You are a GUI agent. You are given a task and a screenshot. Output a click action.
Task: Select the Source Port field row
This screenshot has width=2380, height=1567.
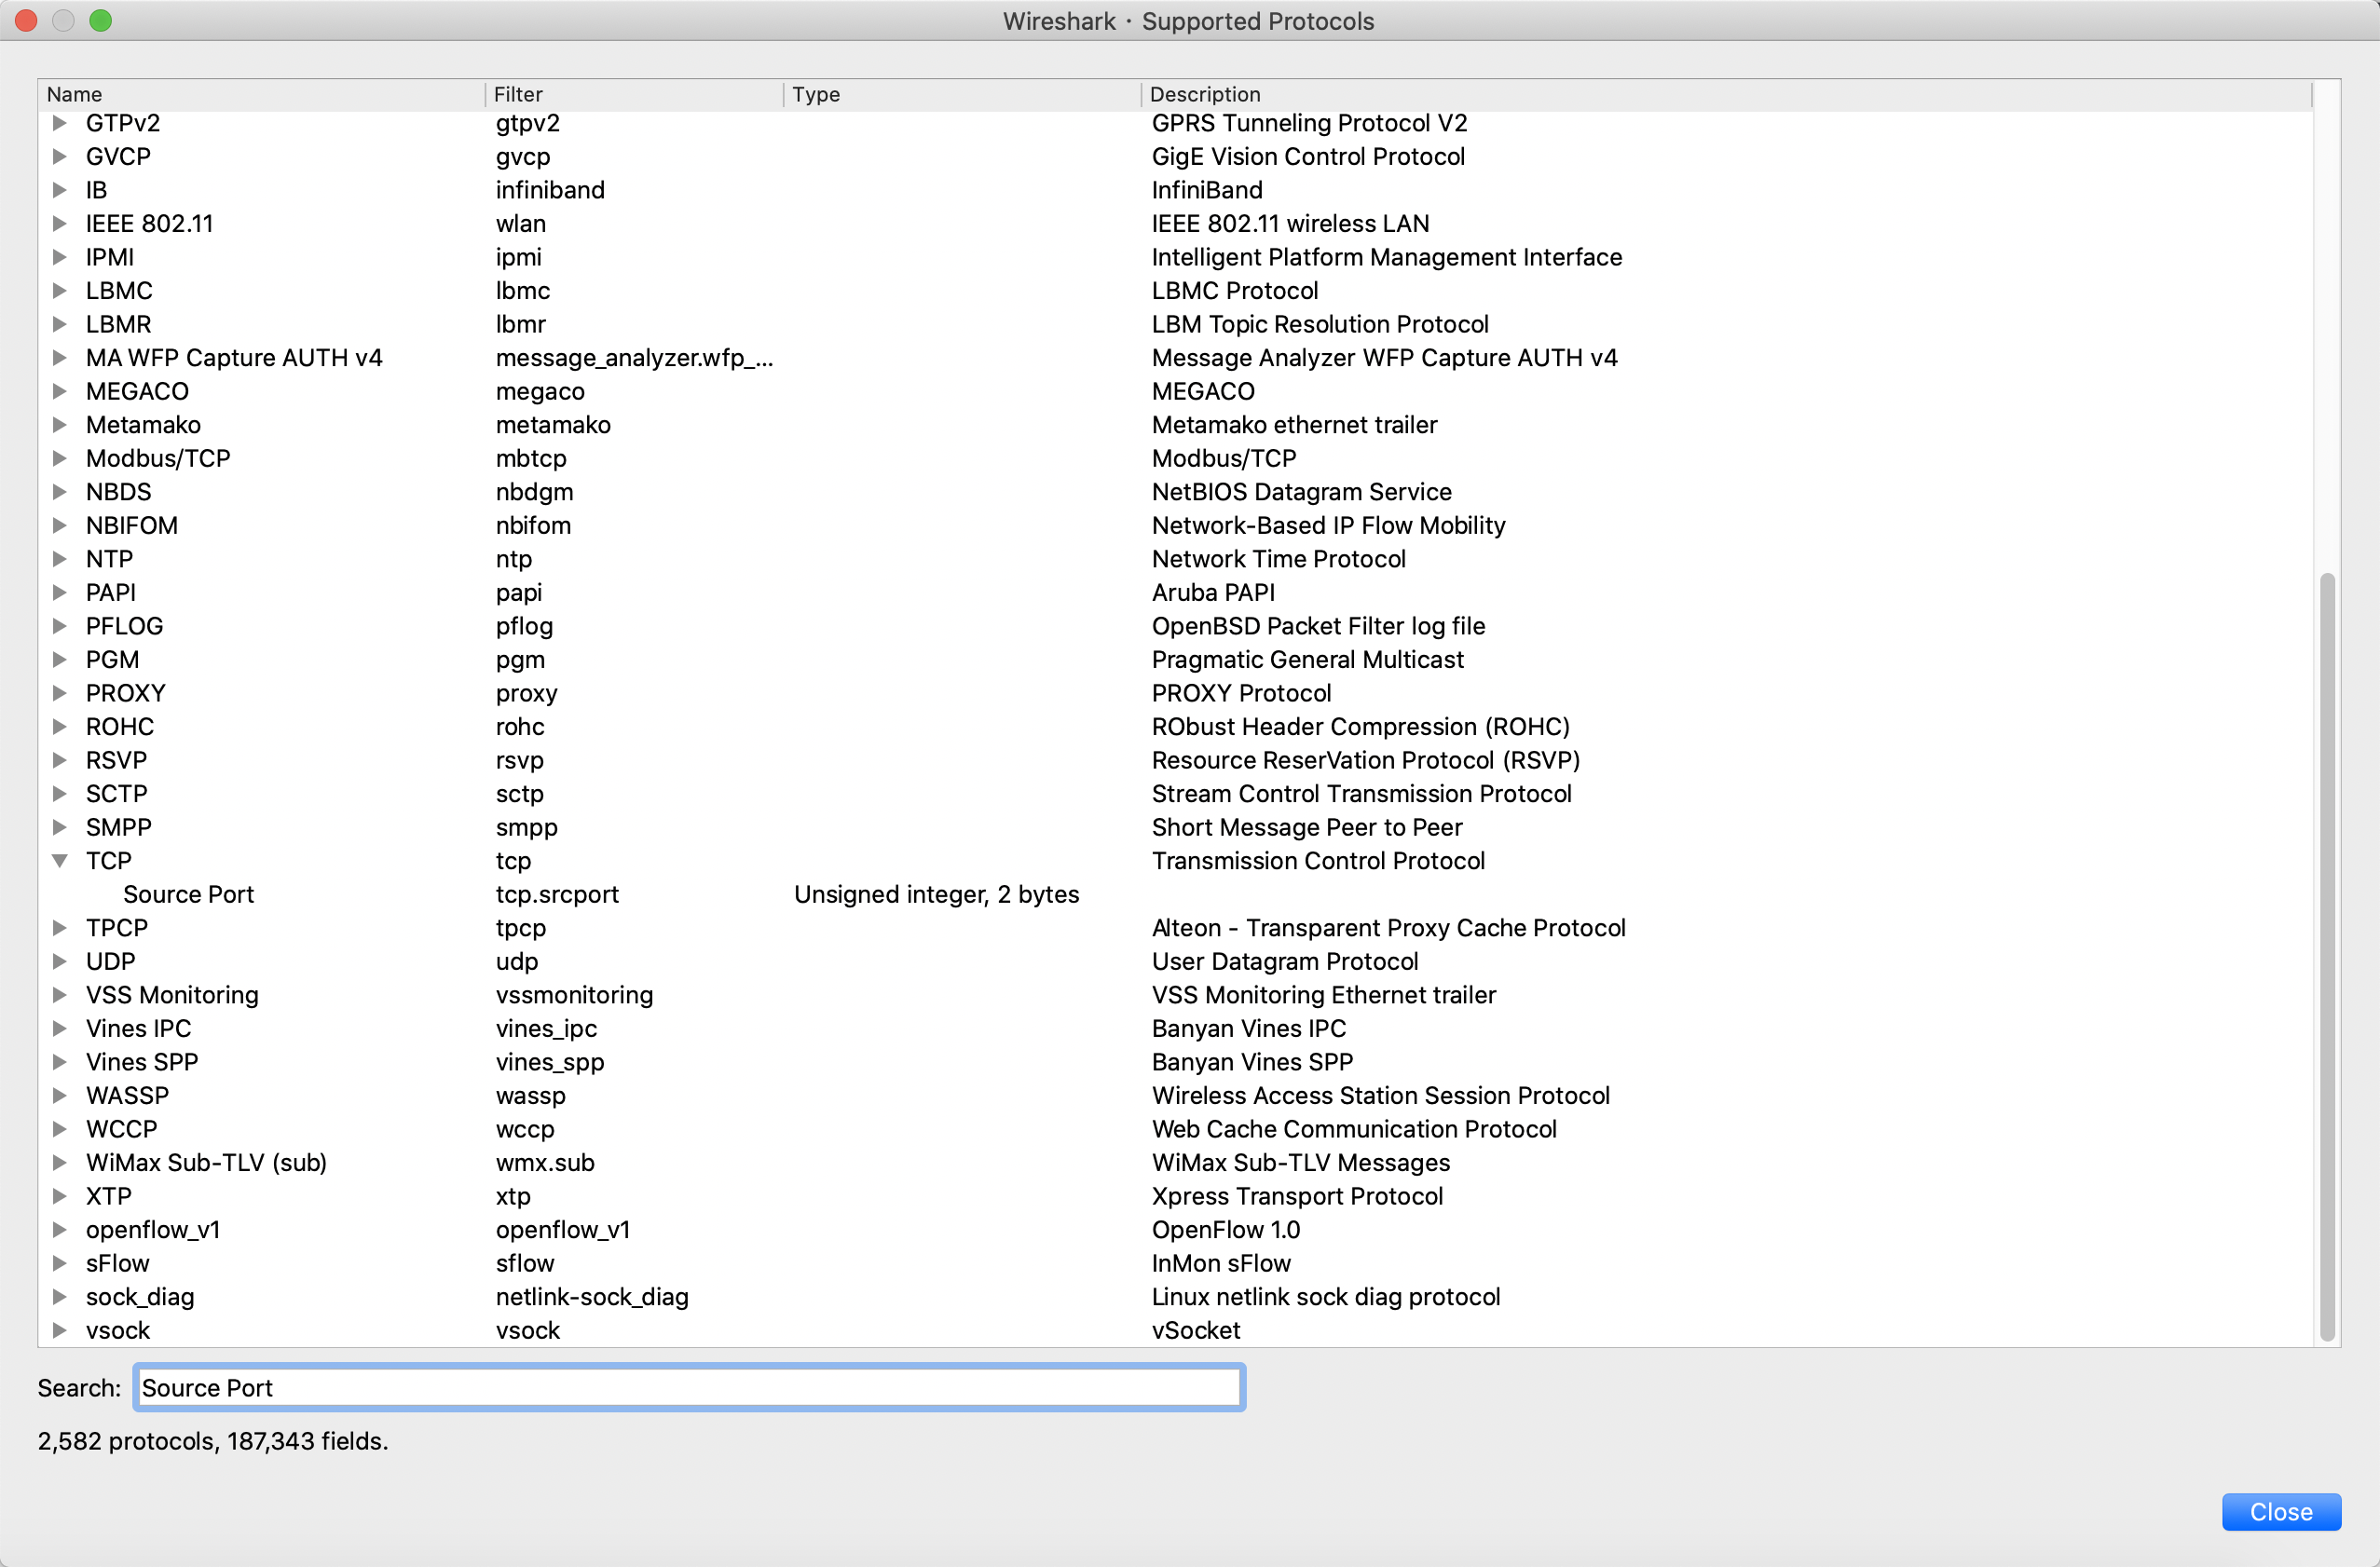click(188, 895)
